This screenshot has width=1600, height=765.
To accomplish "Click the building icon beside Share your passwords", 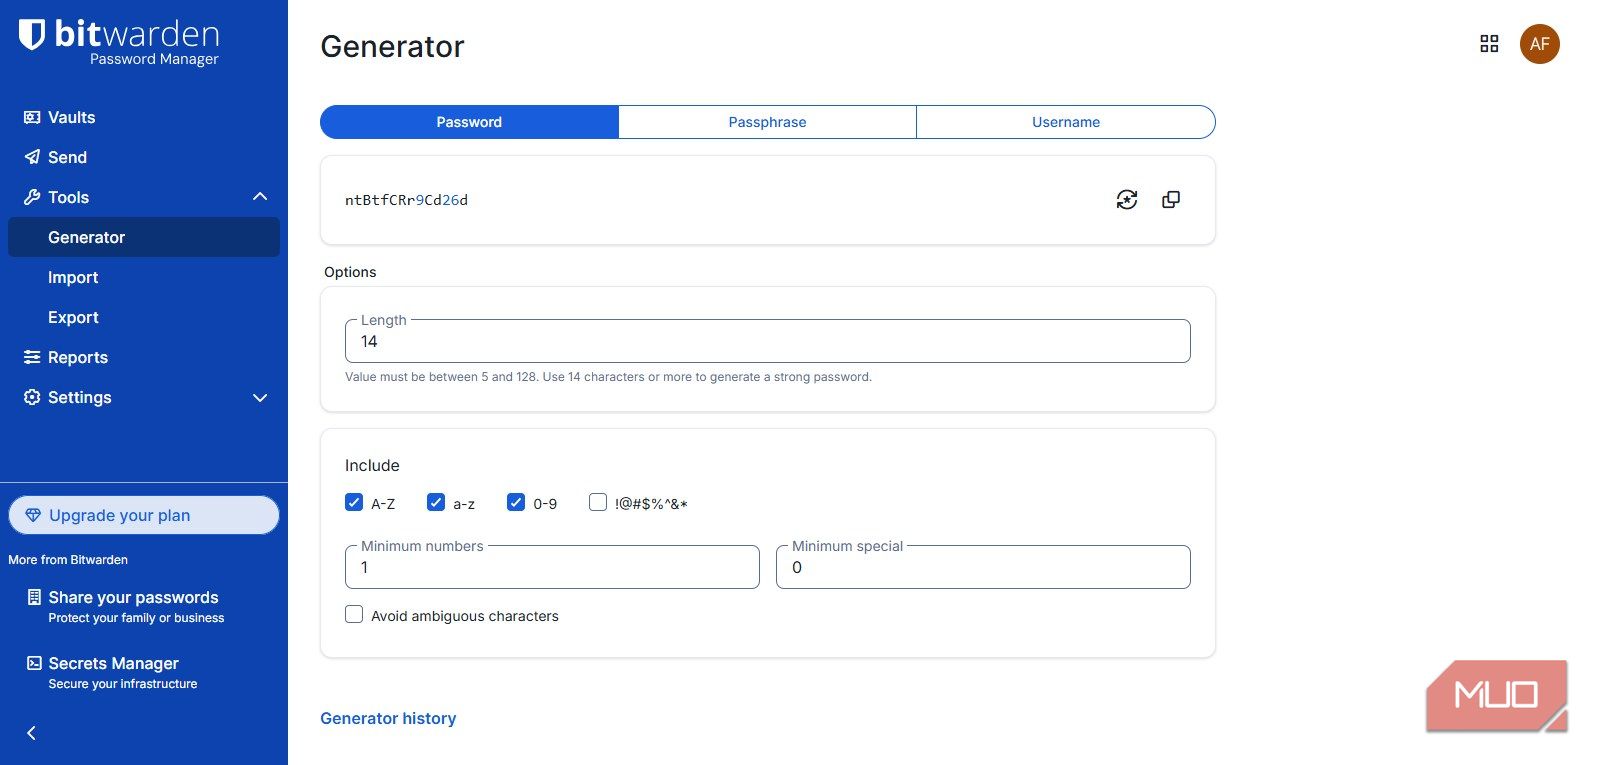I will 34,597.
